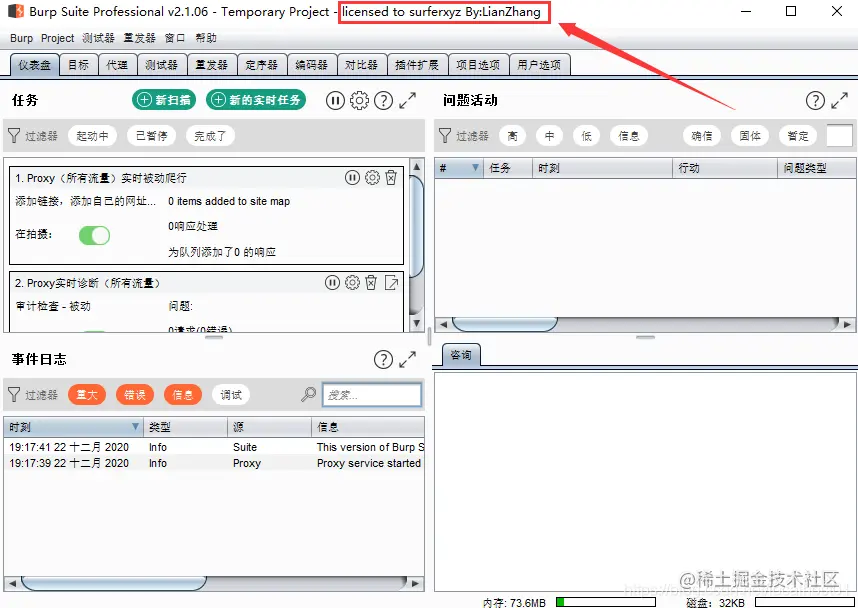858x608 pixels.
Task: Select the 咨询 tab
Action: click(461, 355)
